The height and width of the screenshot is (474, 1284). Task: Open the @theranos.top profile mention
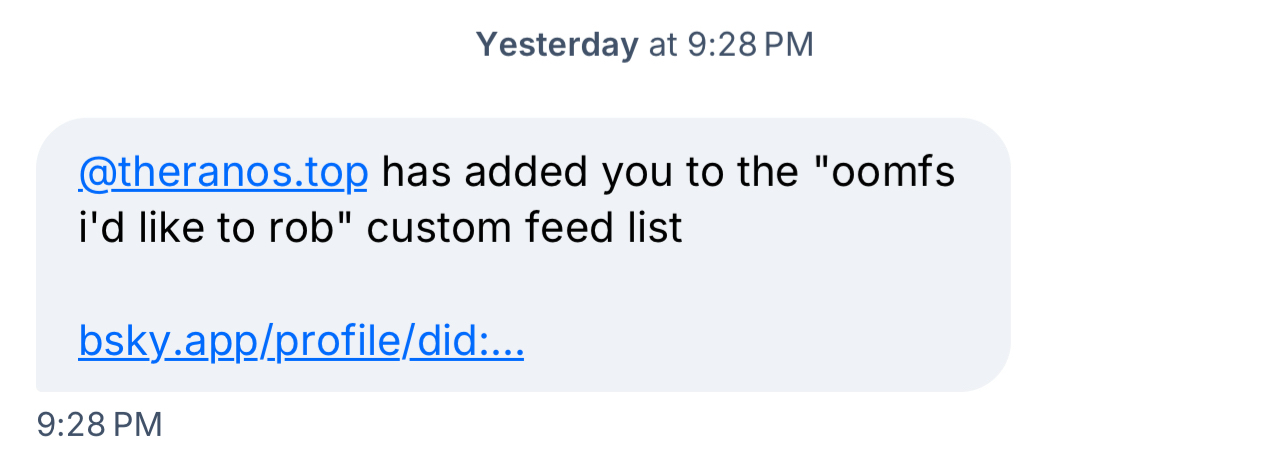pyautogui.click(x=222, y=173)
